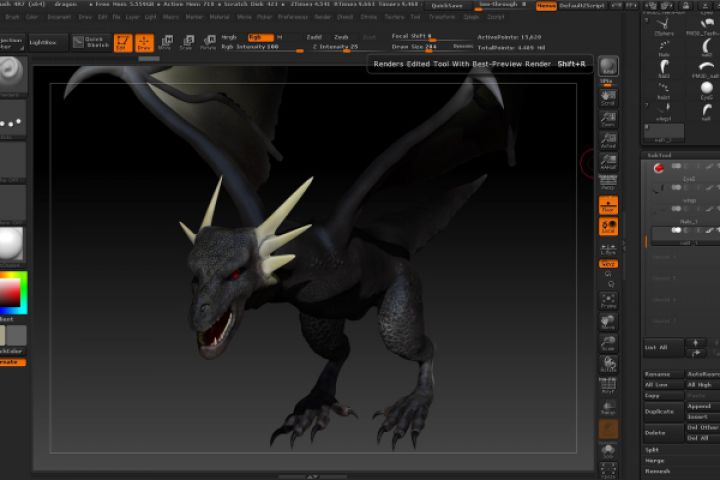Expand the Merge section

coord(654,460)
